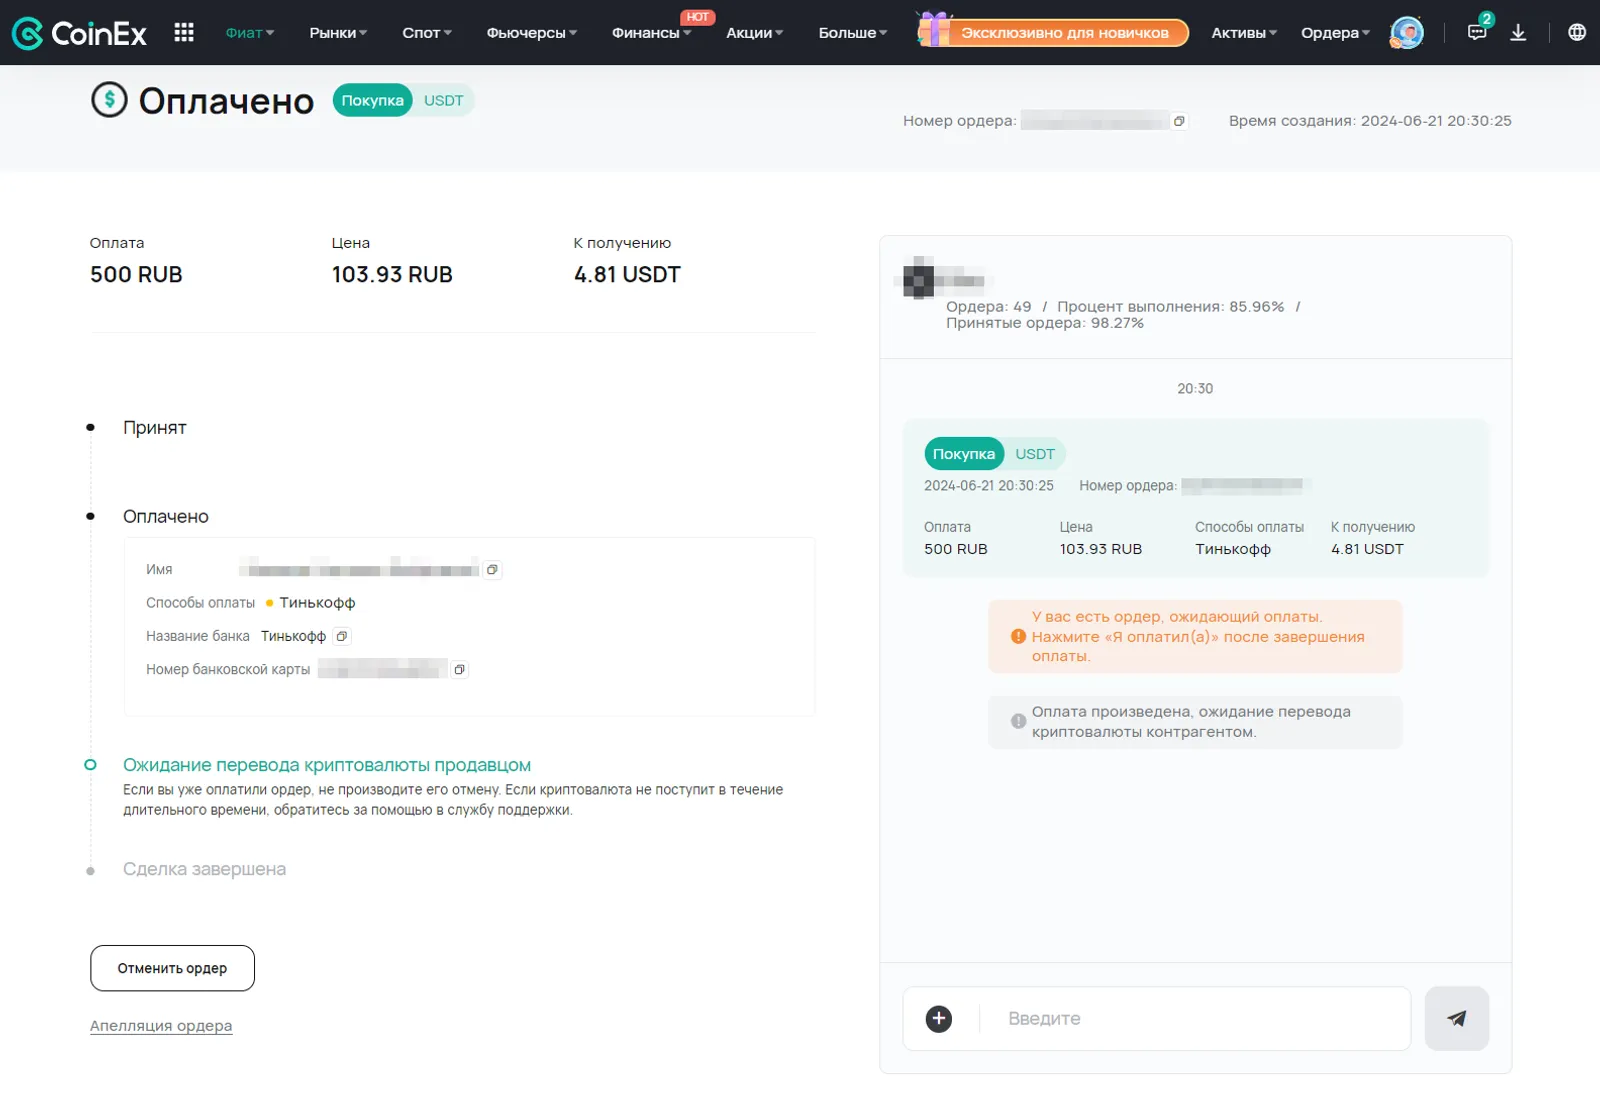Expand the Финансы dropdown menu
Image resolution: width=1600 pixels, height=1093 pixels.
651,33
